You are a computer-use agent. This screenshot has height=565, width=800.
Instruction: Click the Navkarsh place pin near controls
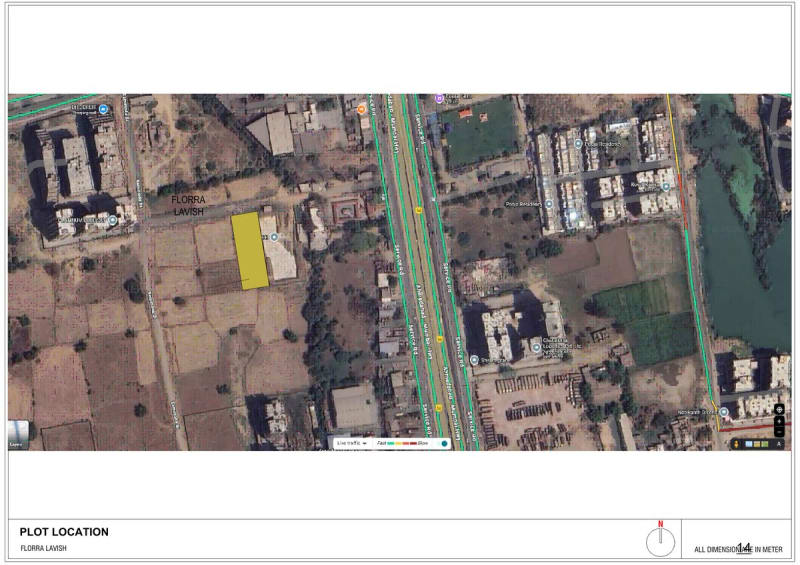pos(723,412)
